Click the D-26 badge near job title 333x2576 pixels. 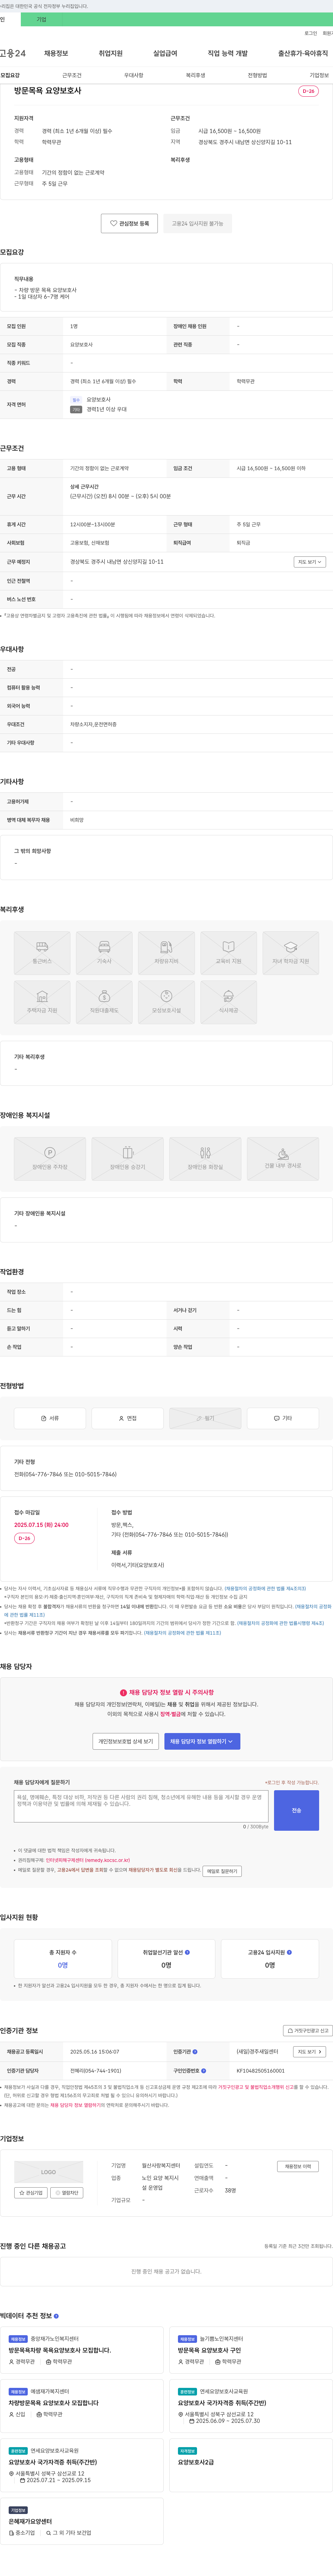(x=308, y=91)
